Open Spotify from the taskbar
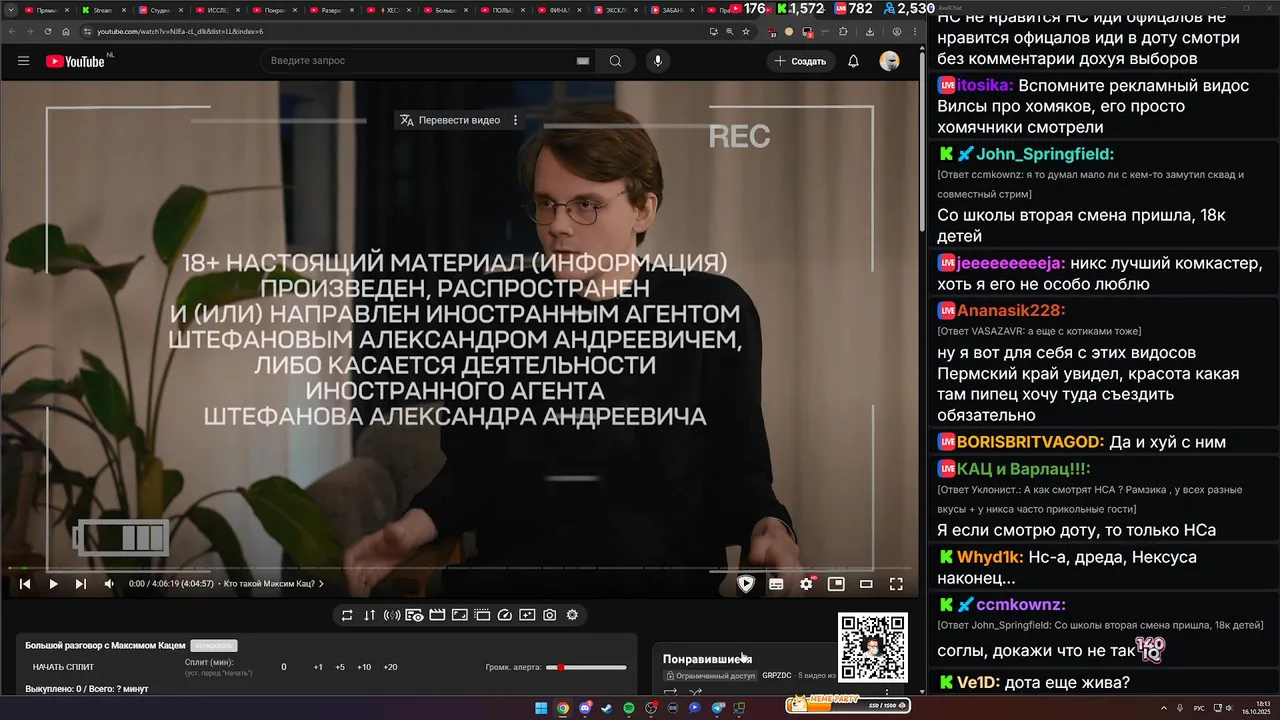This screenshot has height=720, width=1280. 629,708
